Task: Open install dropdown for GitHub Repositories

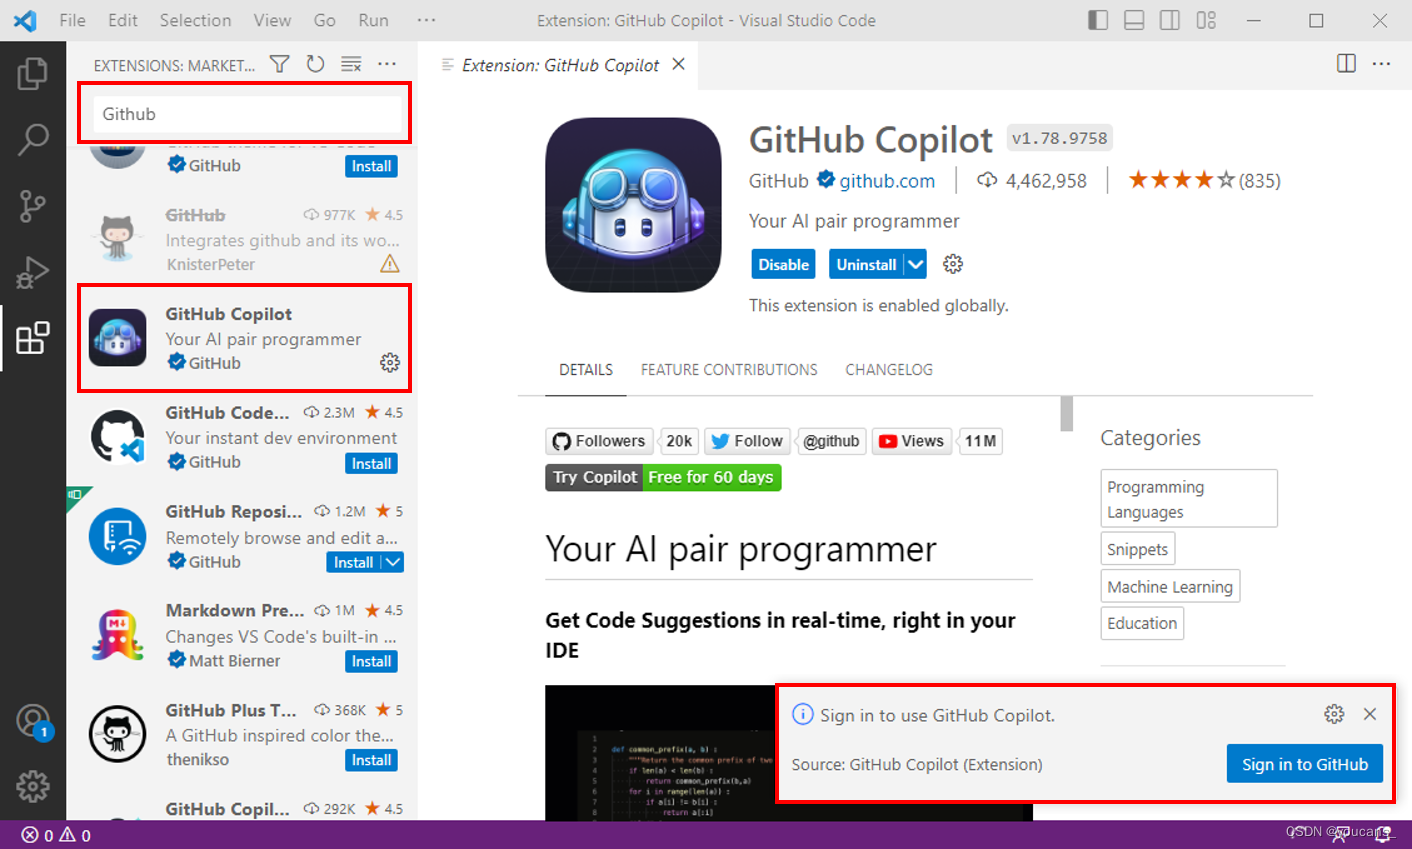Action: click(393, 562)
